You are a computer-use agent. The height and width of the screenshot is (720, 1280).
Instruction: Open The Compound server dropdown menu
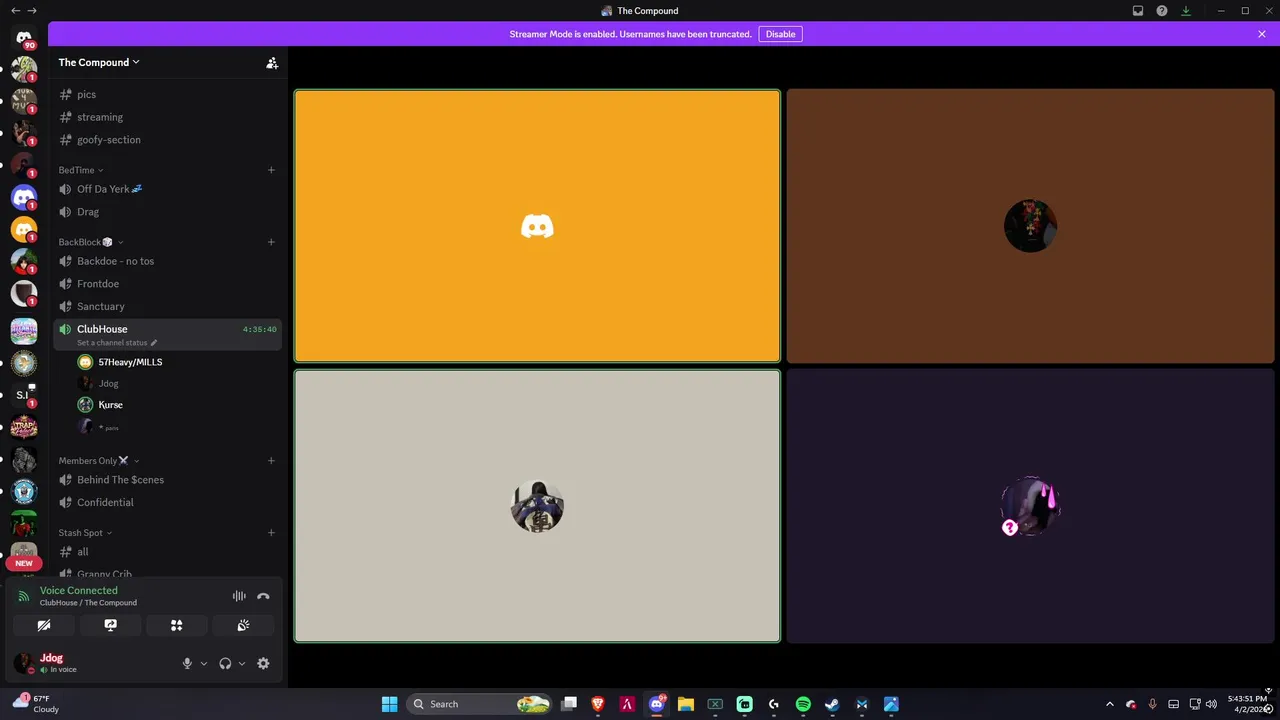coord(99,62)
